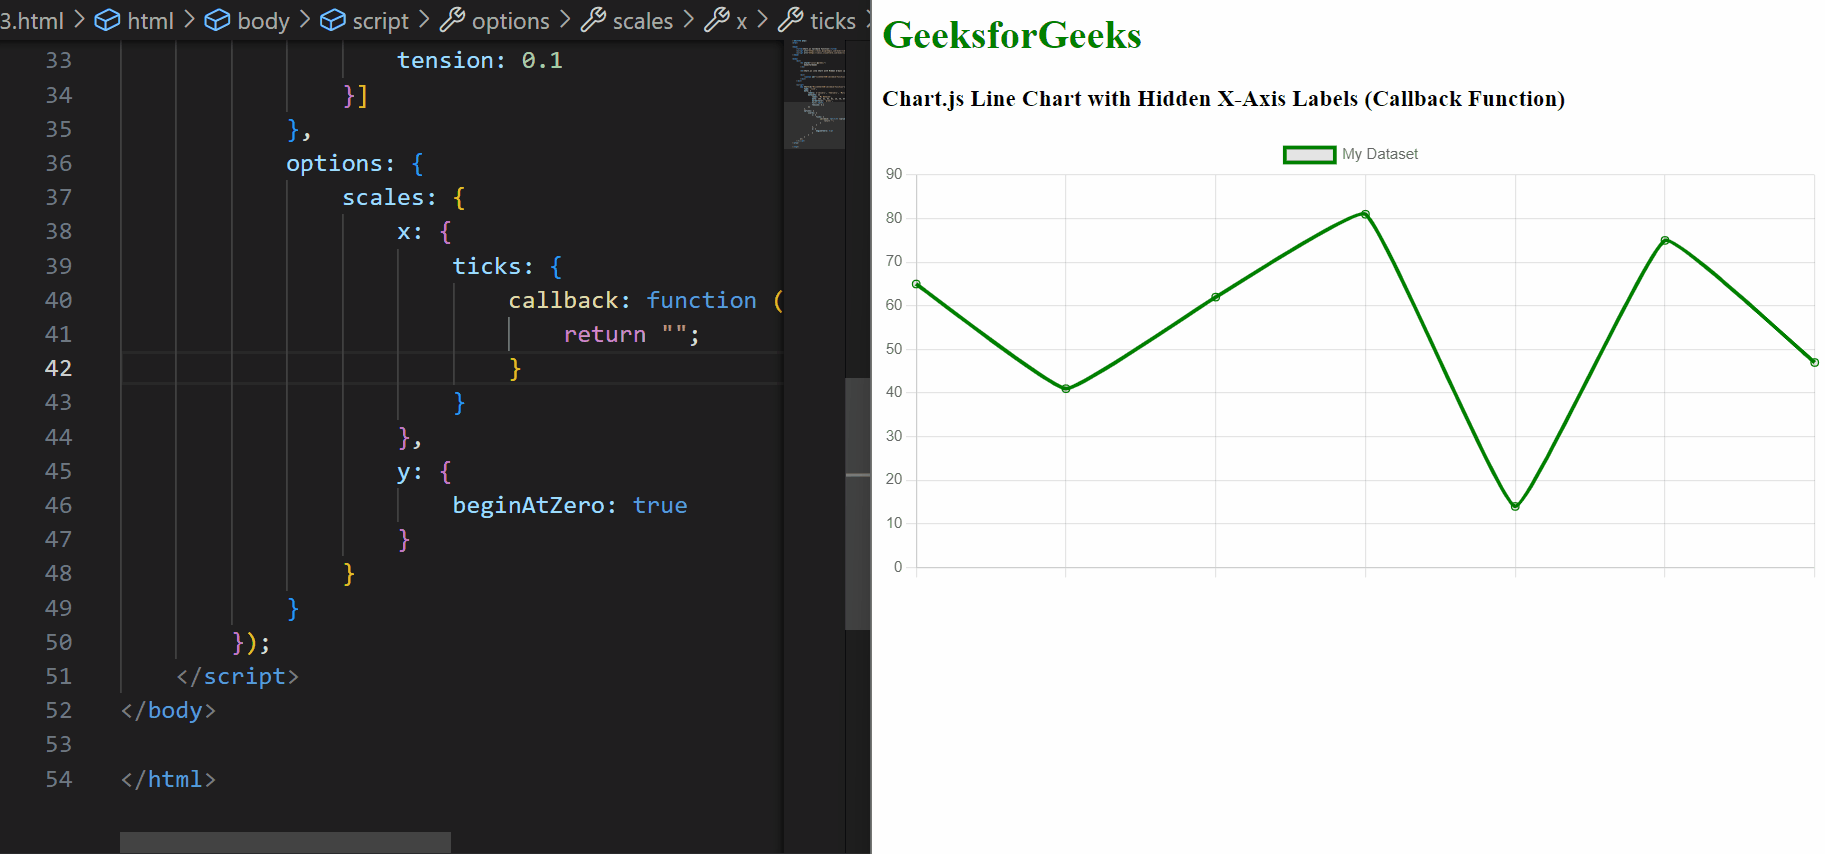Open the ticks breadcrumb item
Screen dimensions: 1825x854
tap(832, 21)
